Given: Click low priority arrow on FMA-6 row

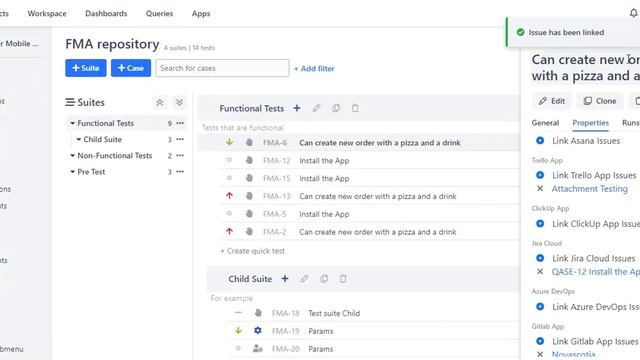Looking at the screenshot, I should [x=229, y=142].
